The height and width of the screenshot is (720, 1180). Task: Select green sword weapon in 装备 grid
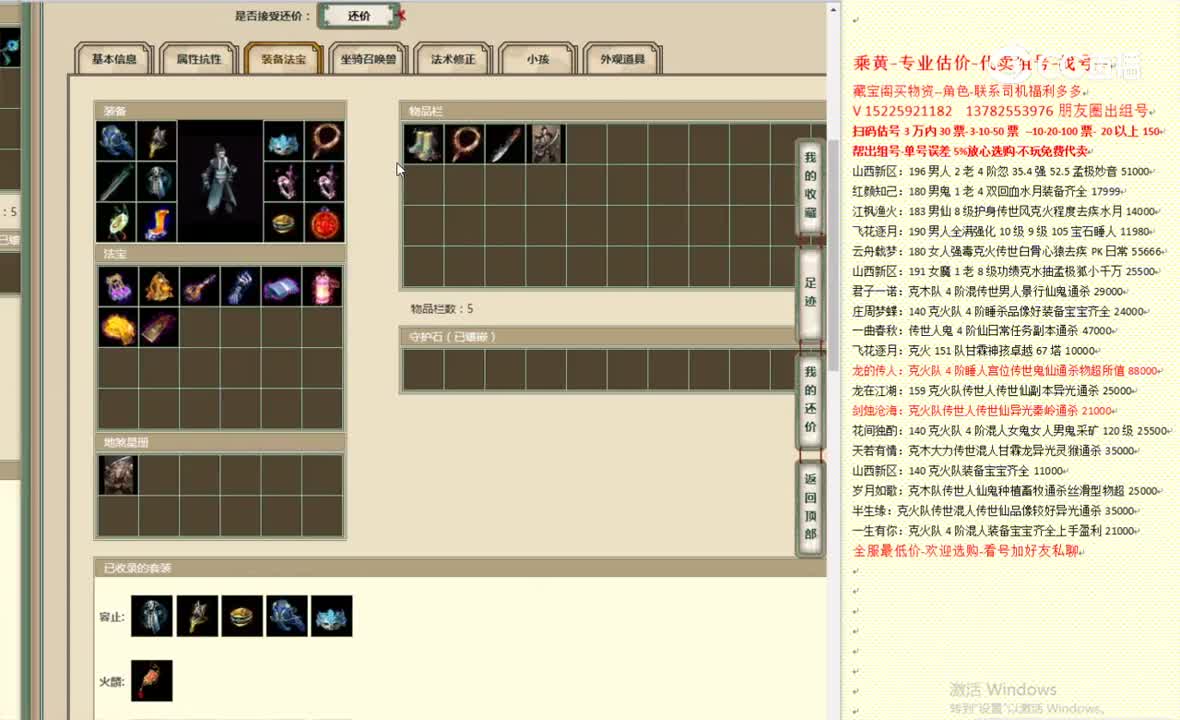(116, 181)
